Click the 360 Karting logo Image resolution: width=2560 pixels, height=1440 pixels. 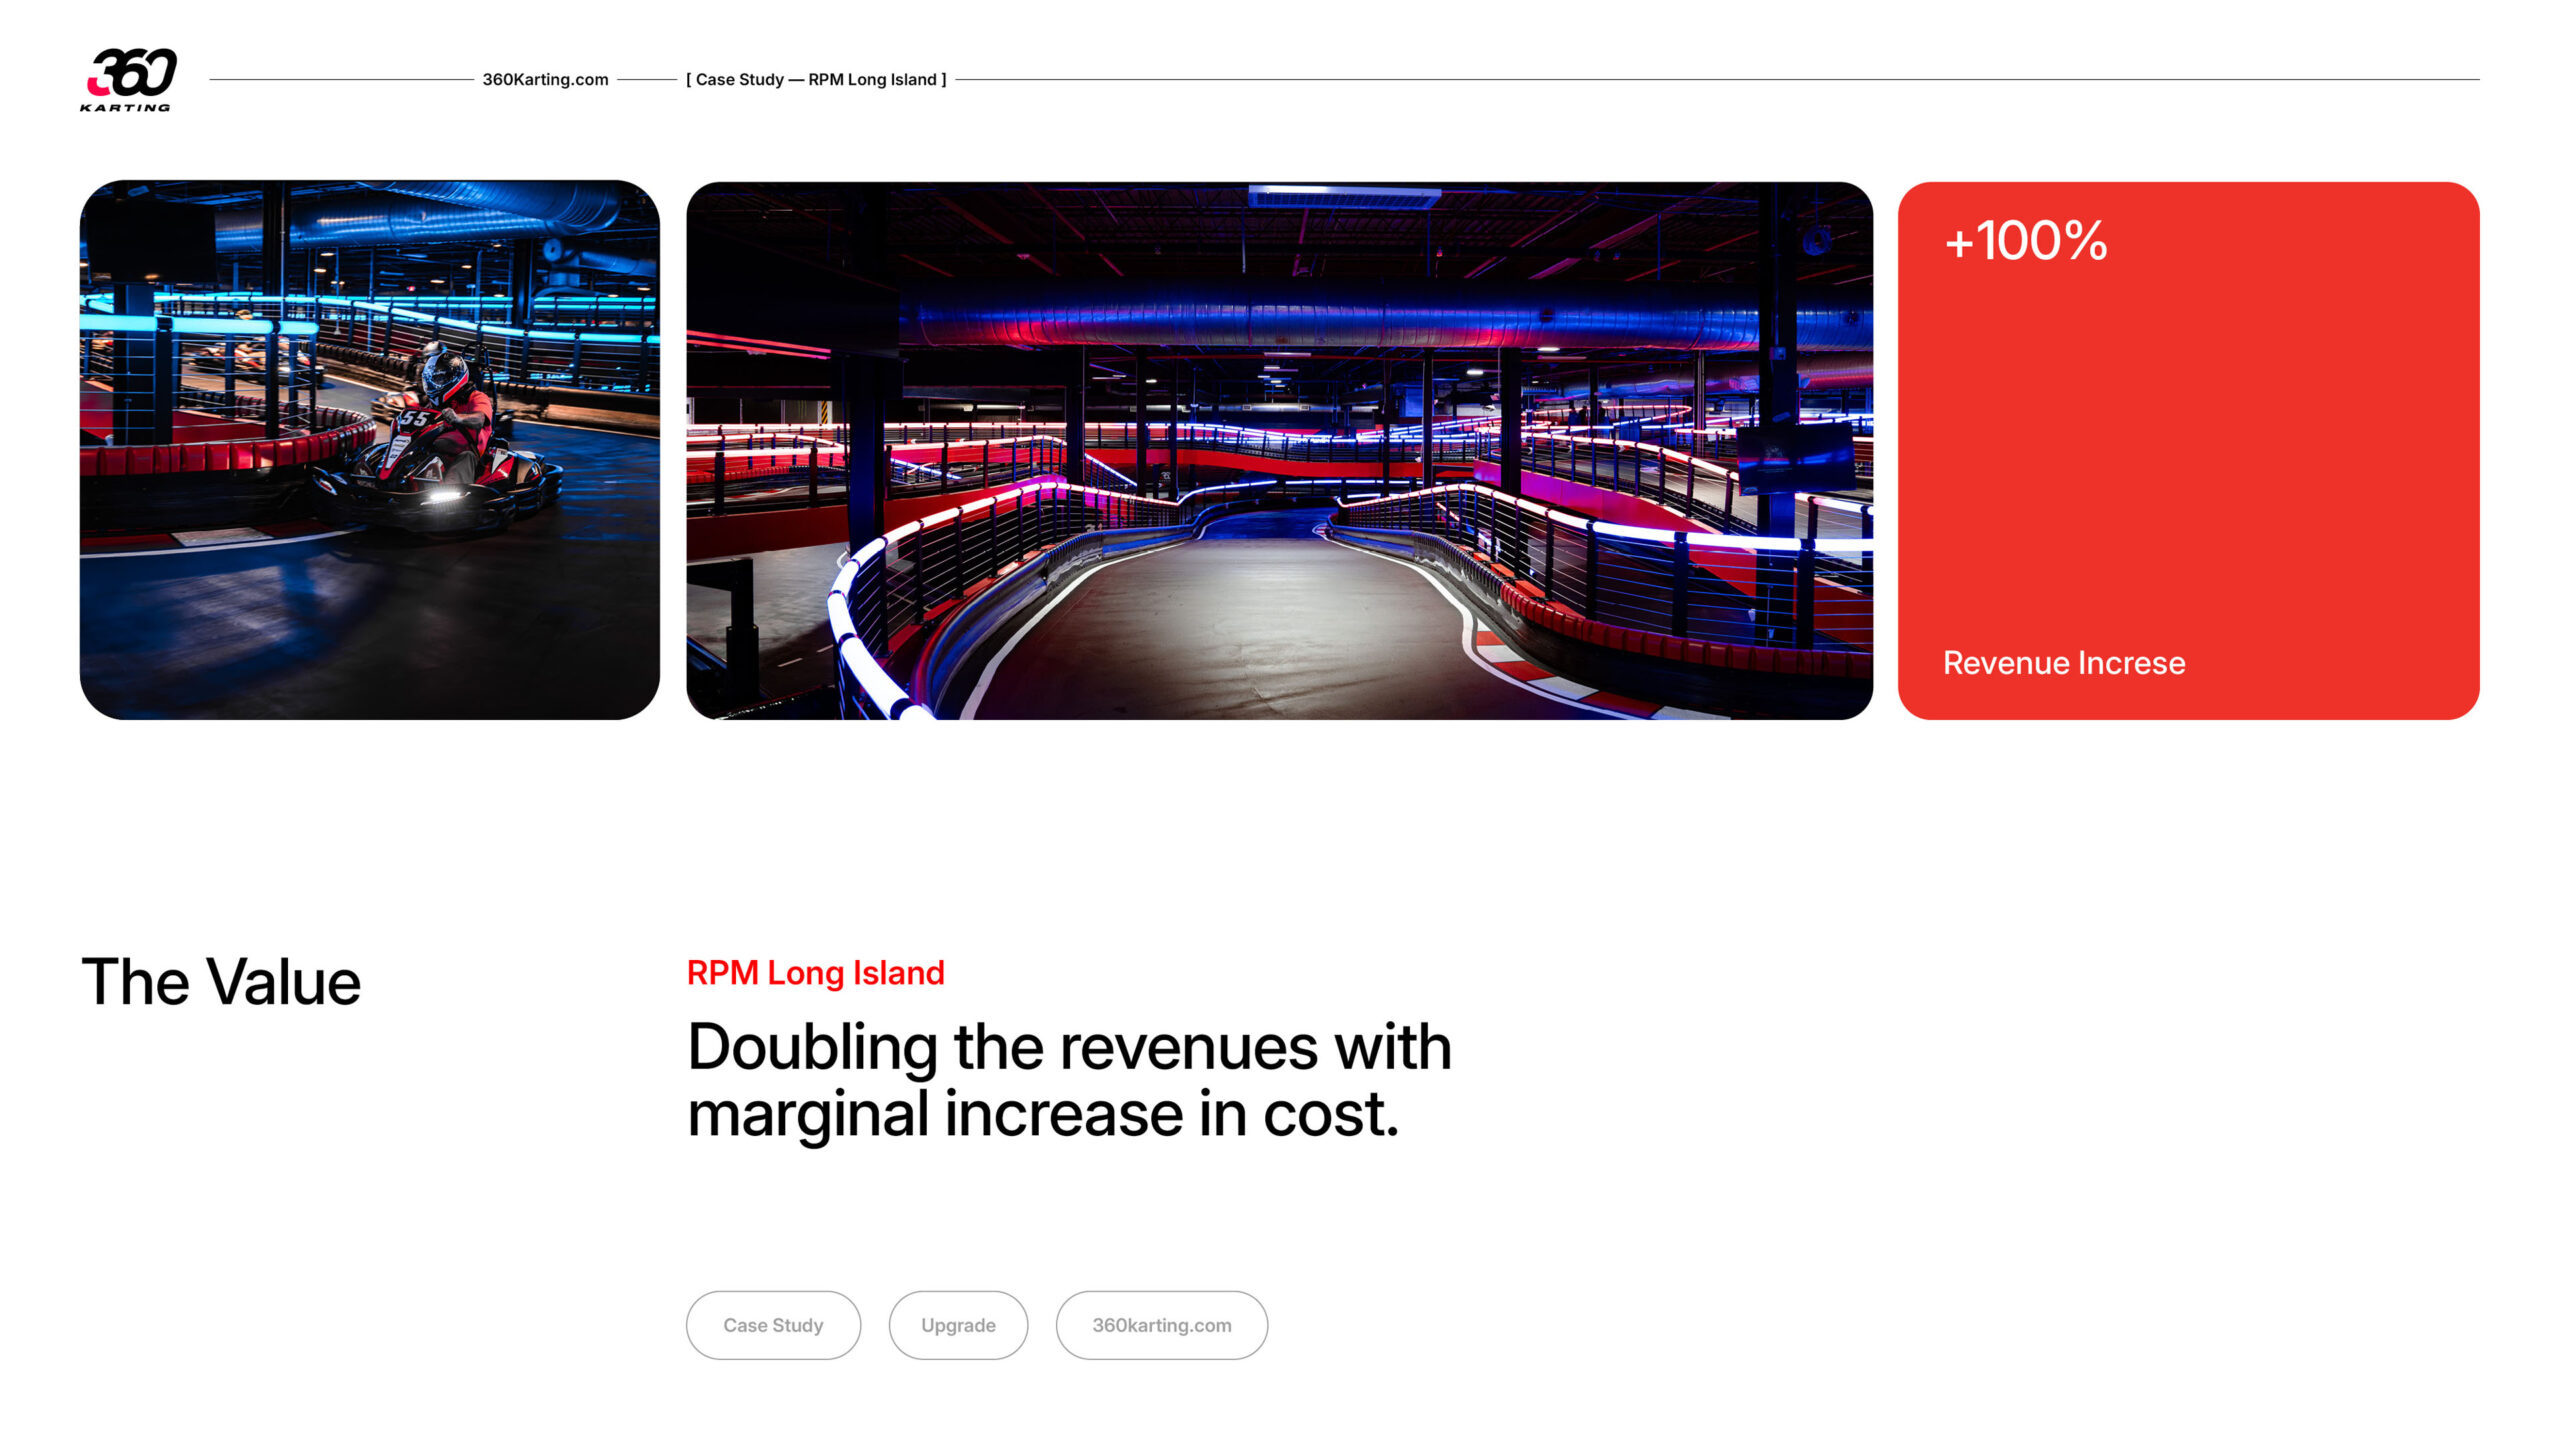click(128, 79)
